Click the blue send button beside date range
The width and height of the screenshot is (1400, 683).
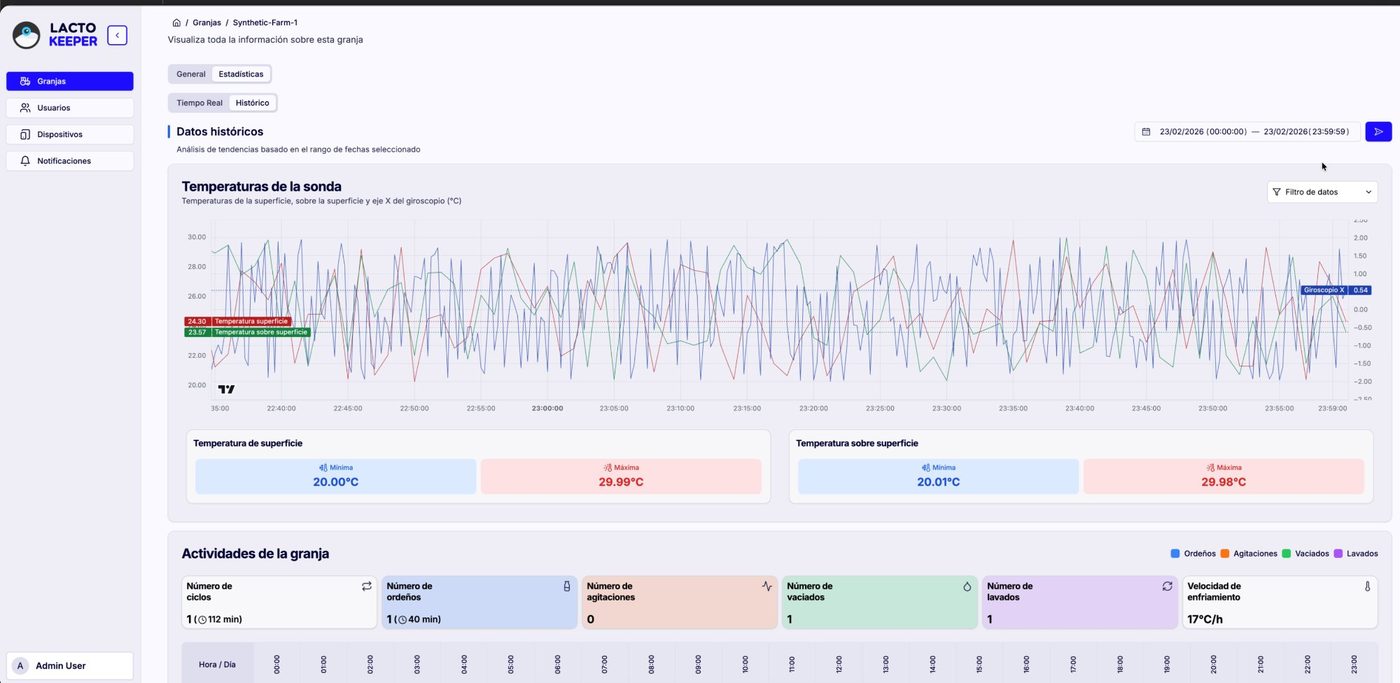pos(1378,131)
